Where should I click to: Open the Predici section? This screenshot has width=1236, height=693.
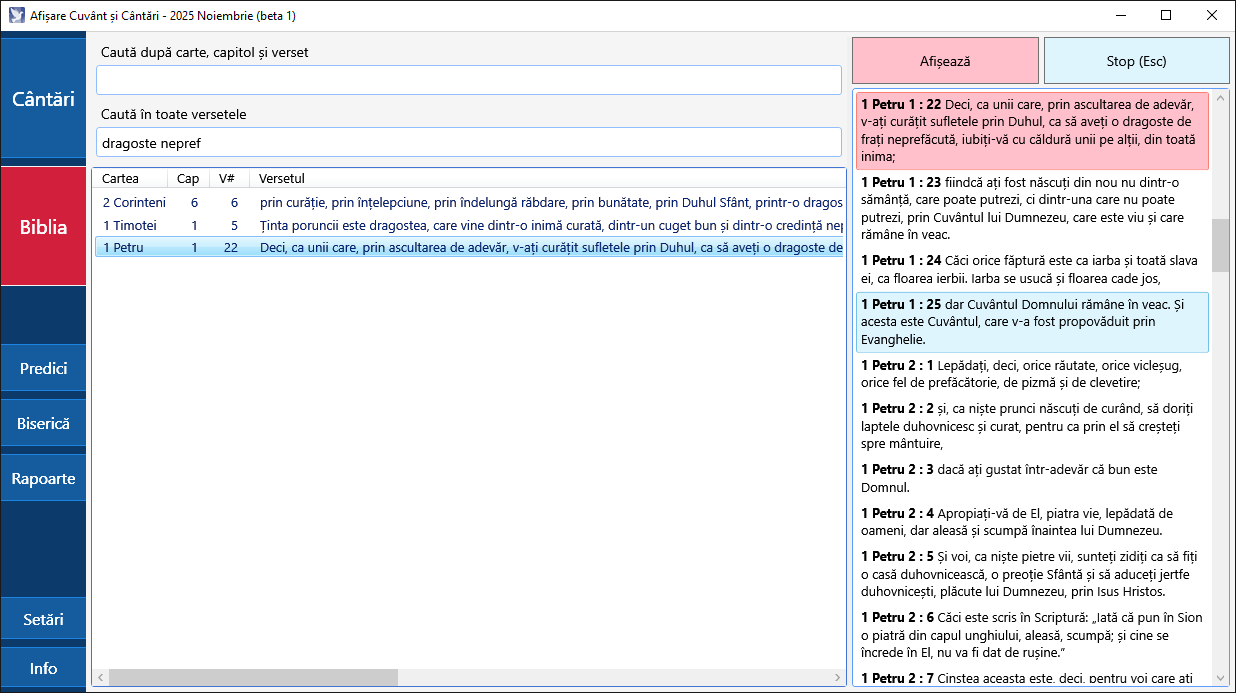pyautogui.click(x=43, y=368)
